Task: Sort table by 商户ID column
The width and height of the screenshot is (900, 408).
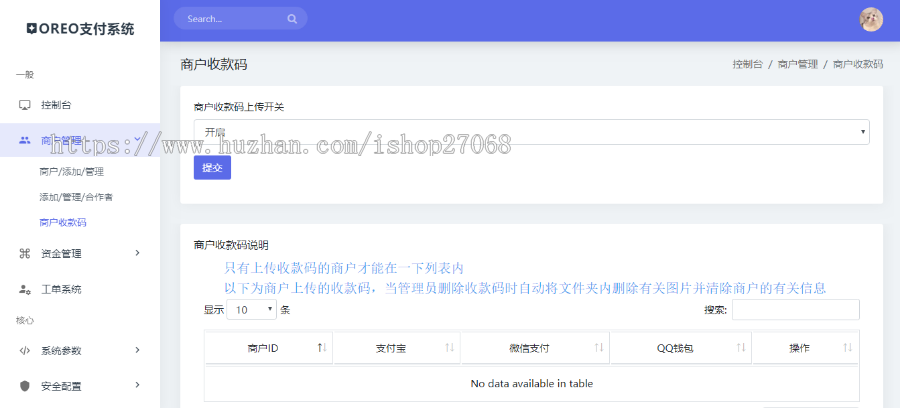Action: coord(269,348)
